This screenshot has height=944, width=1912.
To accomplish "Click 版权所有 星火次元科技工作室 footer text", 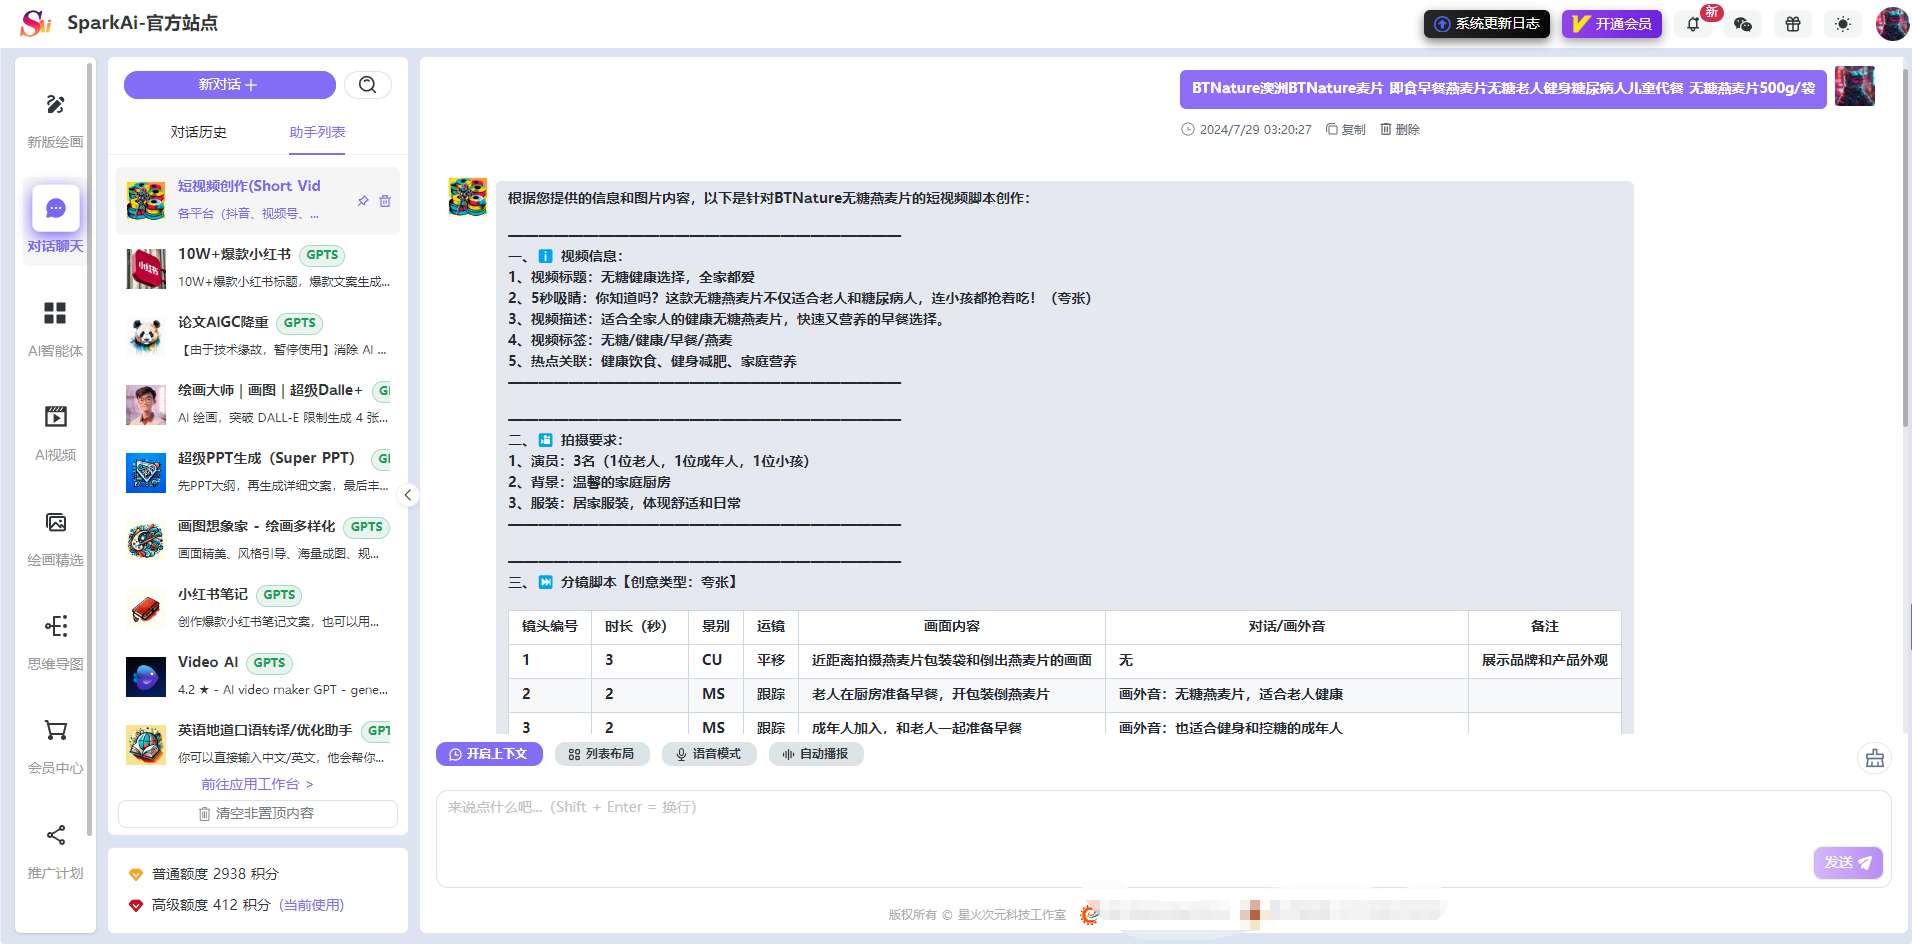I will pos(977,914).
